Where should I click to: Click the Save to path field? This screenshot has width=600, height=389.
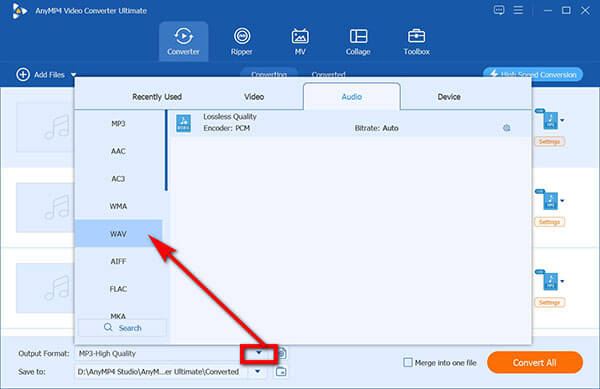pos(161,371)
